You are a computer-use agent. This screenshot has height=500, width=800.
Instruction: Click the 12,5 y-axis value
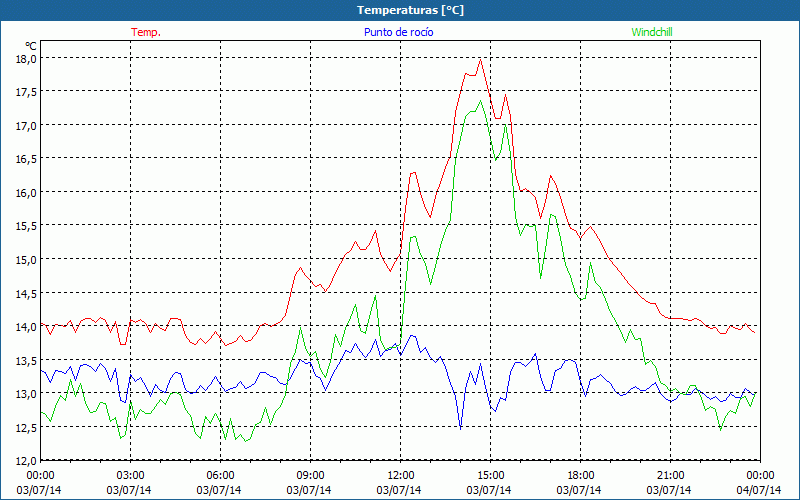coord(27,428)
